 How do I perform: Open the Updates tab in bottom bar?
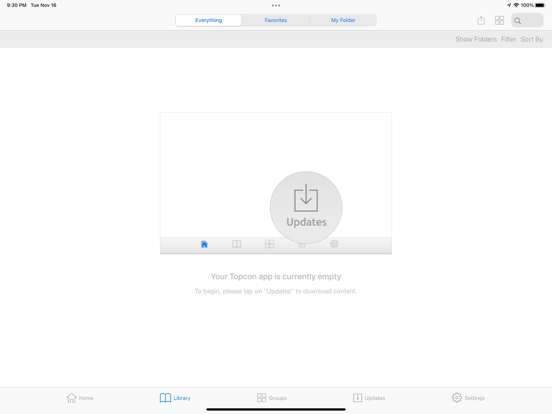pos(369,398)
